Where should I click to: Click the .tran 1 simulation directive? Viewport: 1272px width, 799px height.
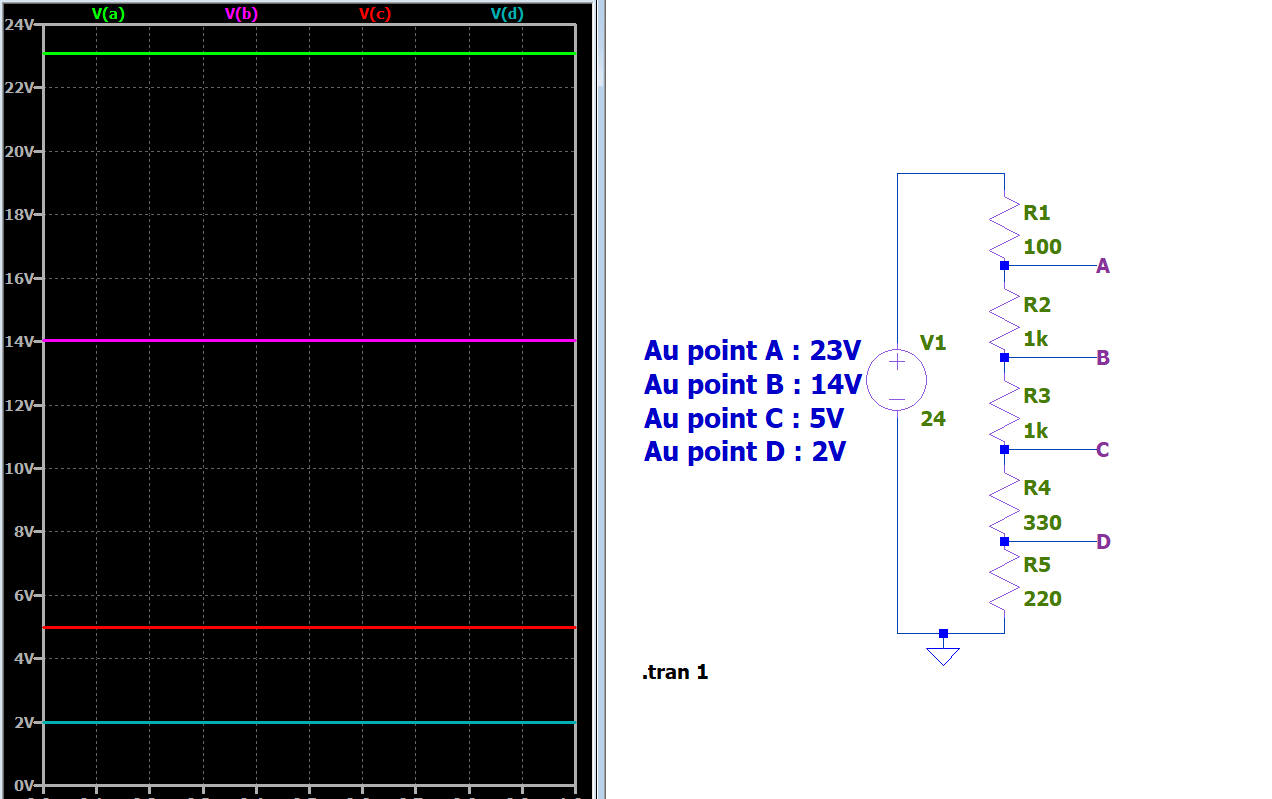coord(675,672)
